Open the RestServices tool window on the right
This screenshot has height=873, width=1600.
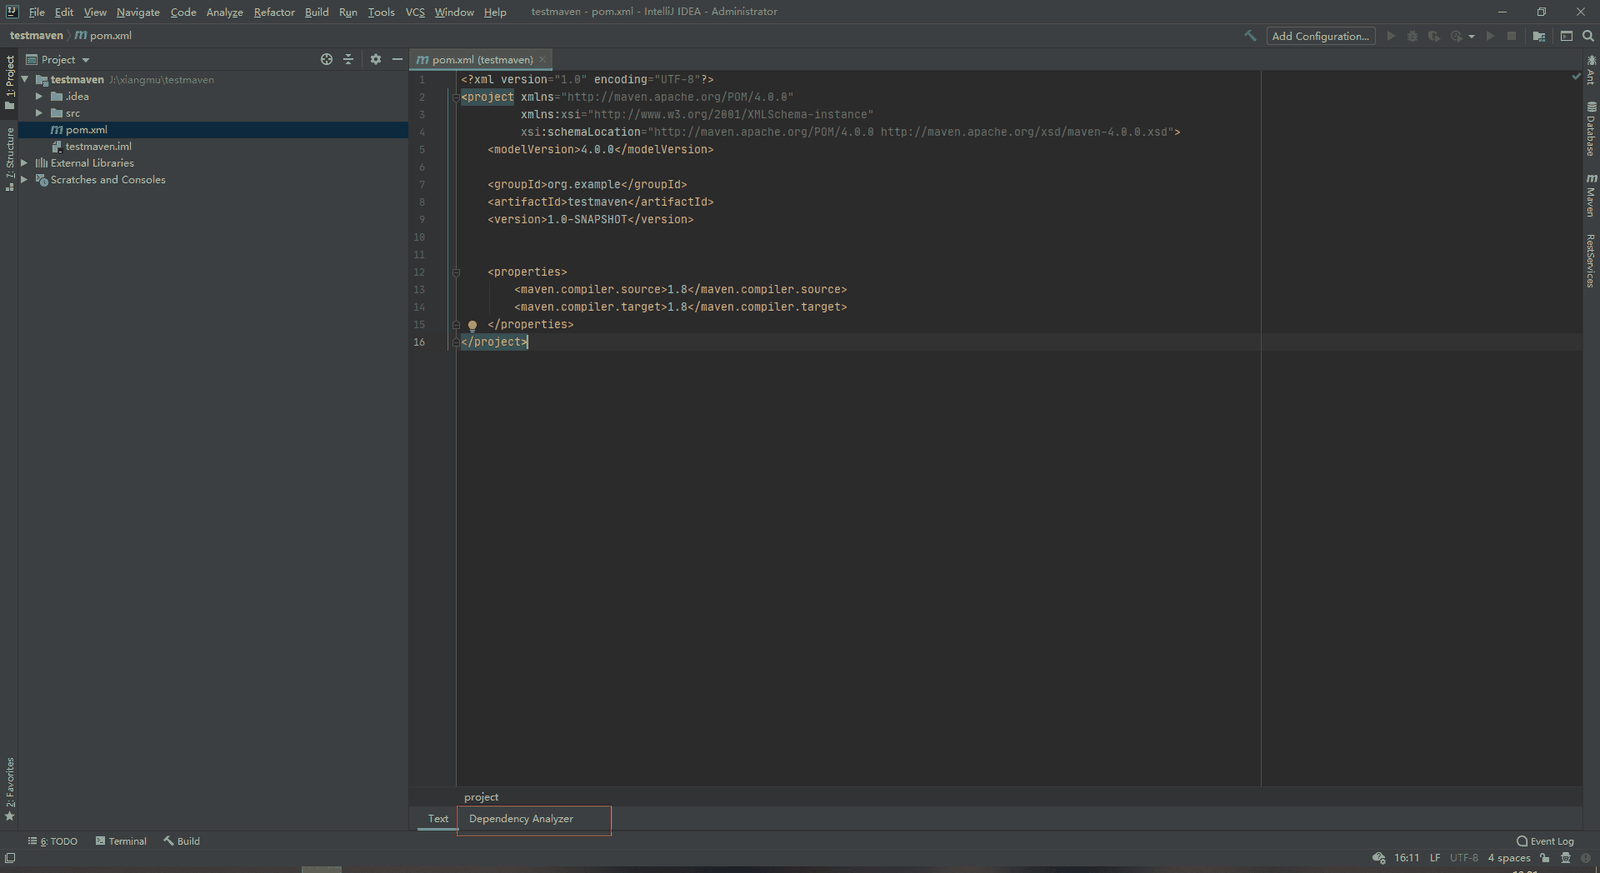[x=1591, y=260]
